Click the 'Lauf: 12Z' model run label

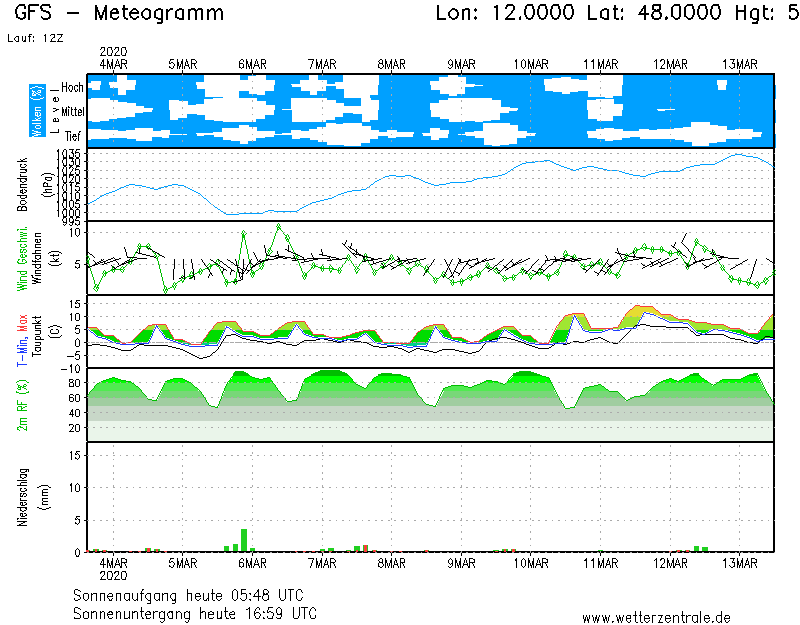point(35,38)
